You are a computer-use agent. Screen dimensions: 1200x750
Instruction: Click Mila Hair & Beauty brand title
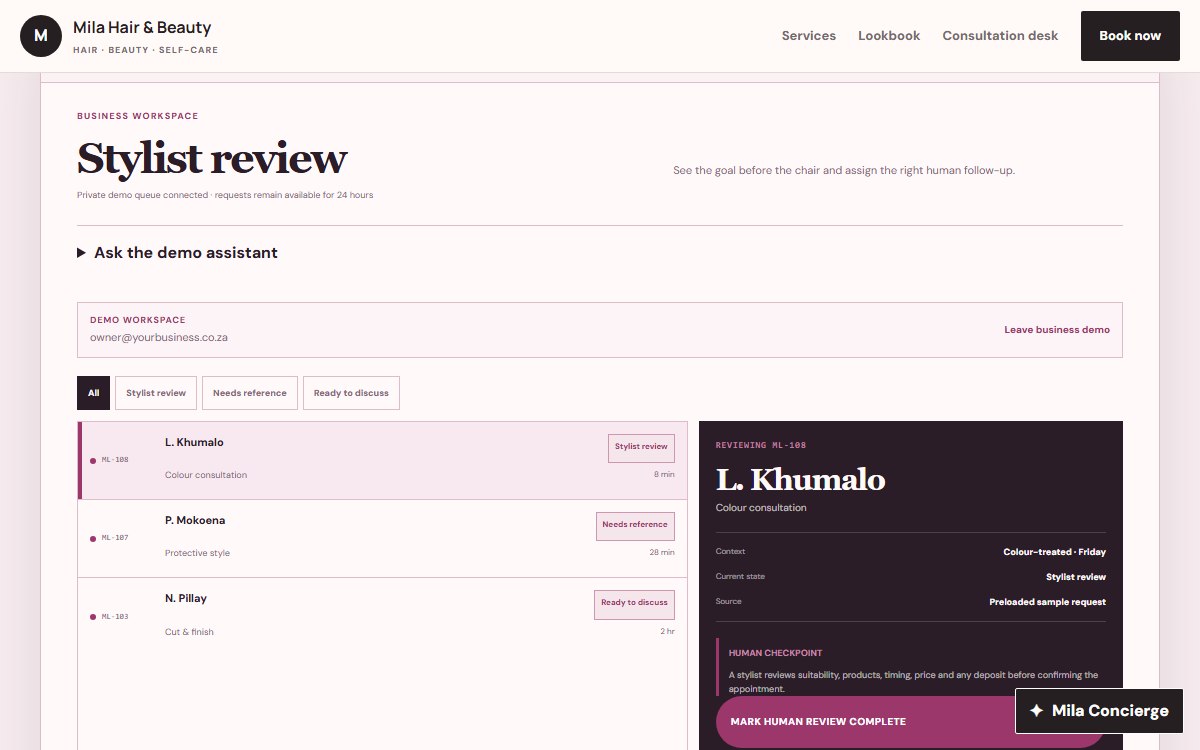click(x=142, y=28)
